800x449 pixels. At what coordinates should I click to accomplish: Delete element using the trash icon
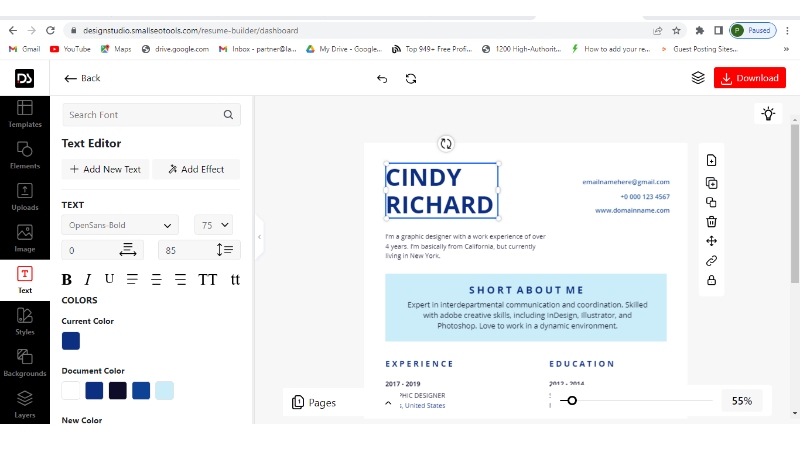(711, 222)
